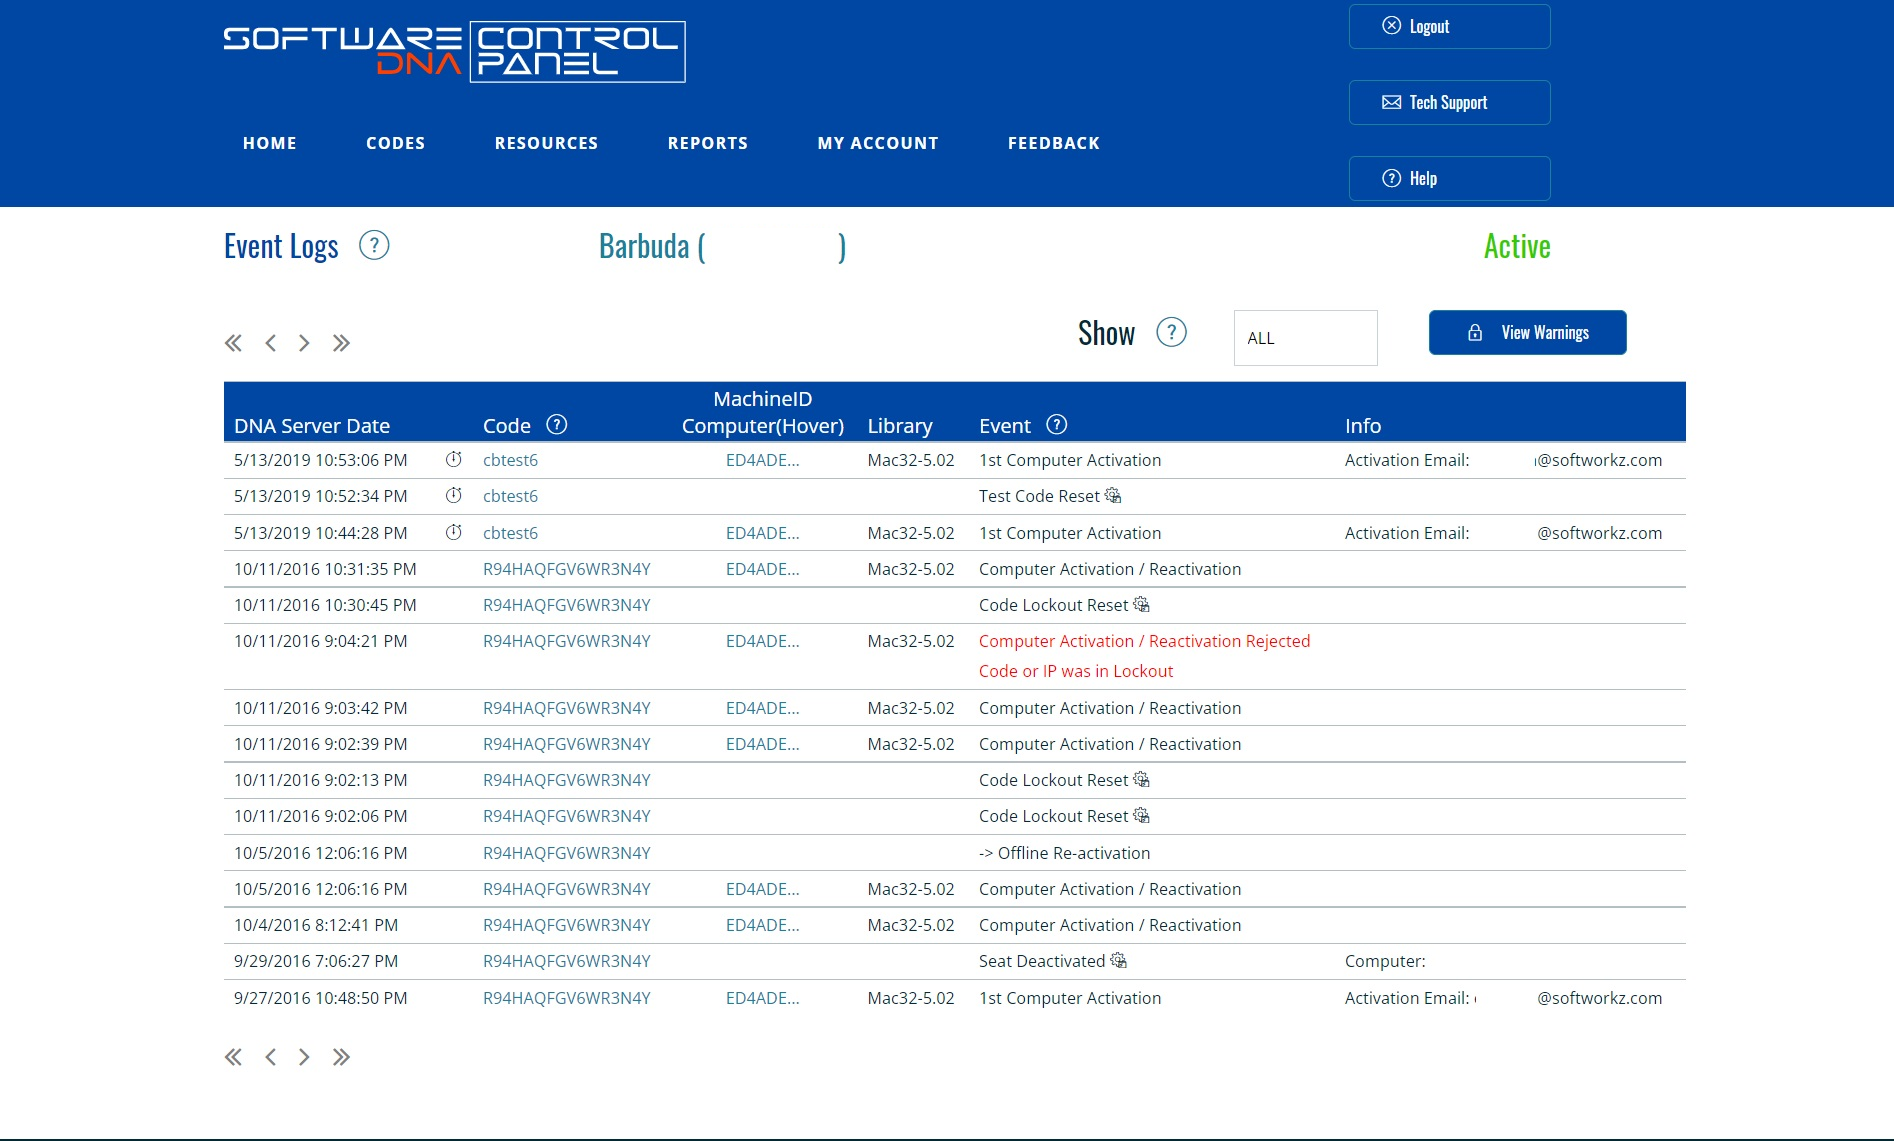Click ED4ADE... machine ID on 9/27/2016 row
The width and height of the screenshot is (1894, 1141).
click(762, 998)
